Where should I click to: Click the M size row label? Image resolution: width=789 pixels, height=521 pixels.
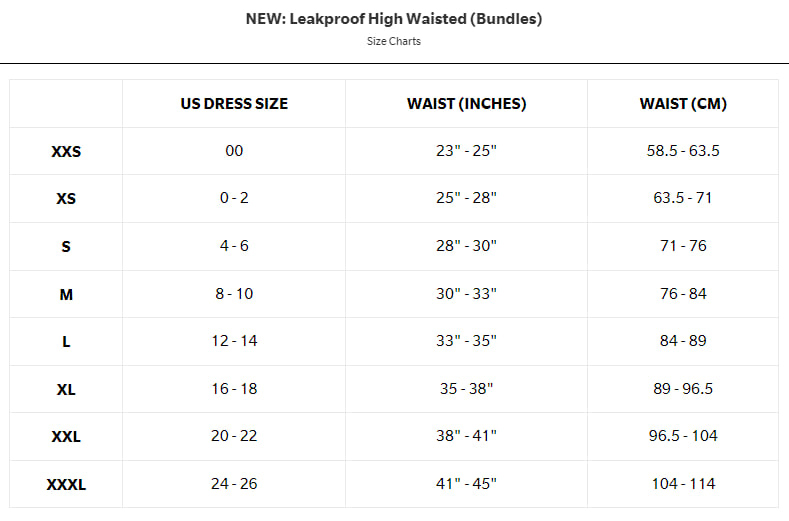[x=66, y=294]
